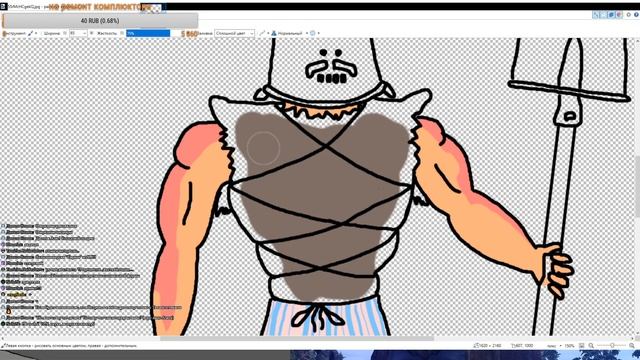Toggle the Layers window button
This screenshot has height=360, width=640.
click(x=611, y=15)
